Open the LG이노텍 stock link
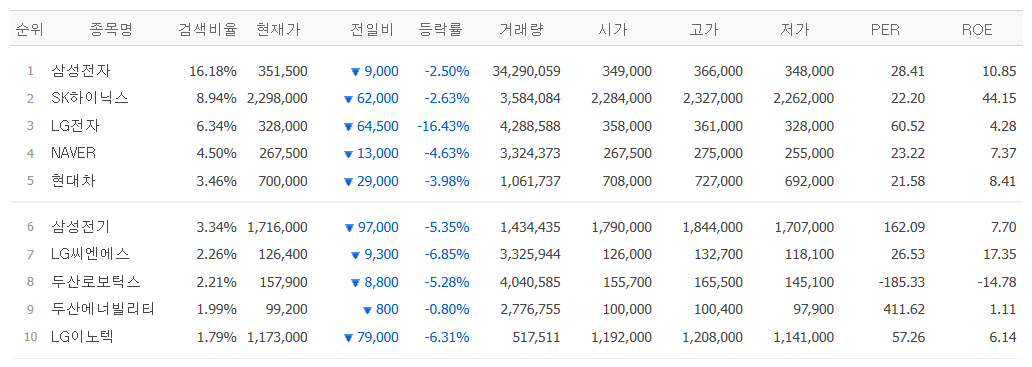Screen dimensions: 1032x367 82,337
